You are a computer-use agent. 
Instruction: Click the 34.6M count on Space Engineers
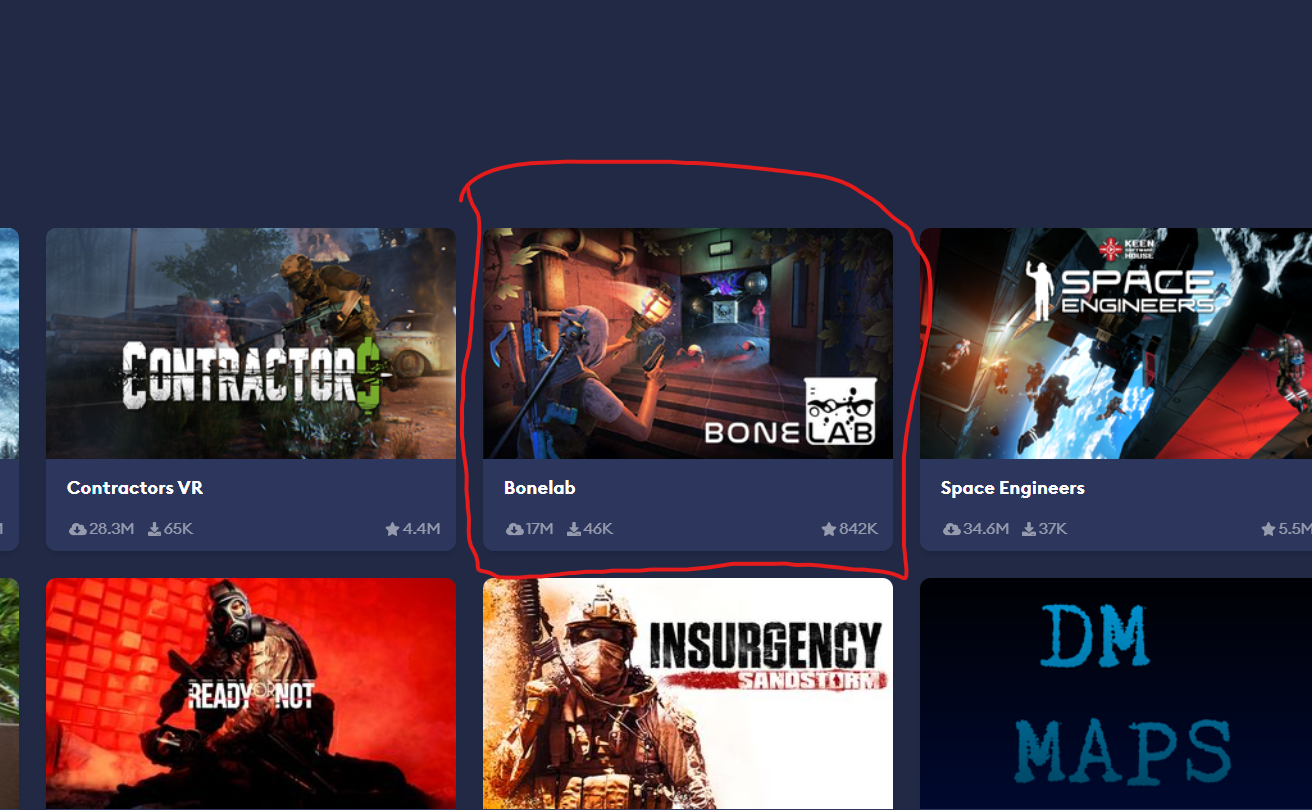pyautogui.click(x=986, y=529)
